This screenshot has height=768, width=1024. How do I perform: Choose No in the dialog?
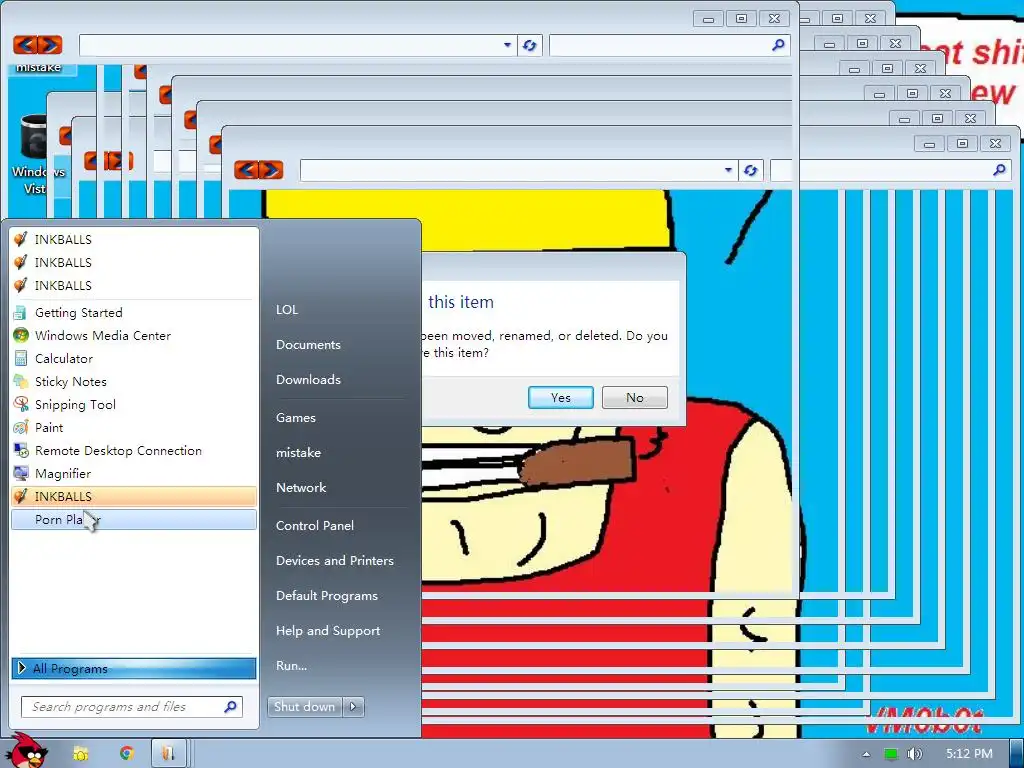pos(635,398)
